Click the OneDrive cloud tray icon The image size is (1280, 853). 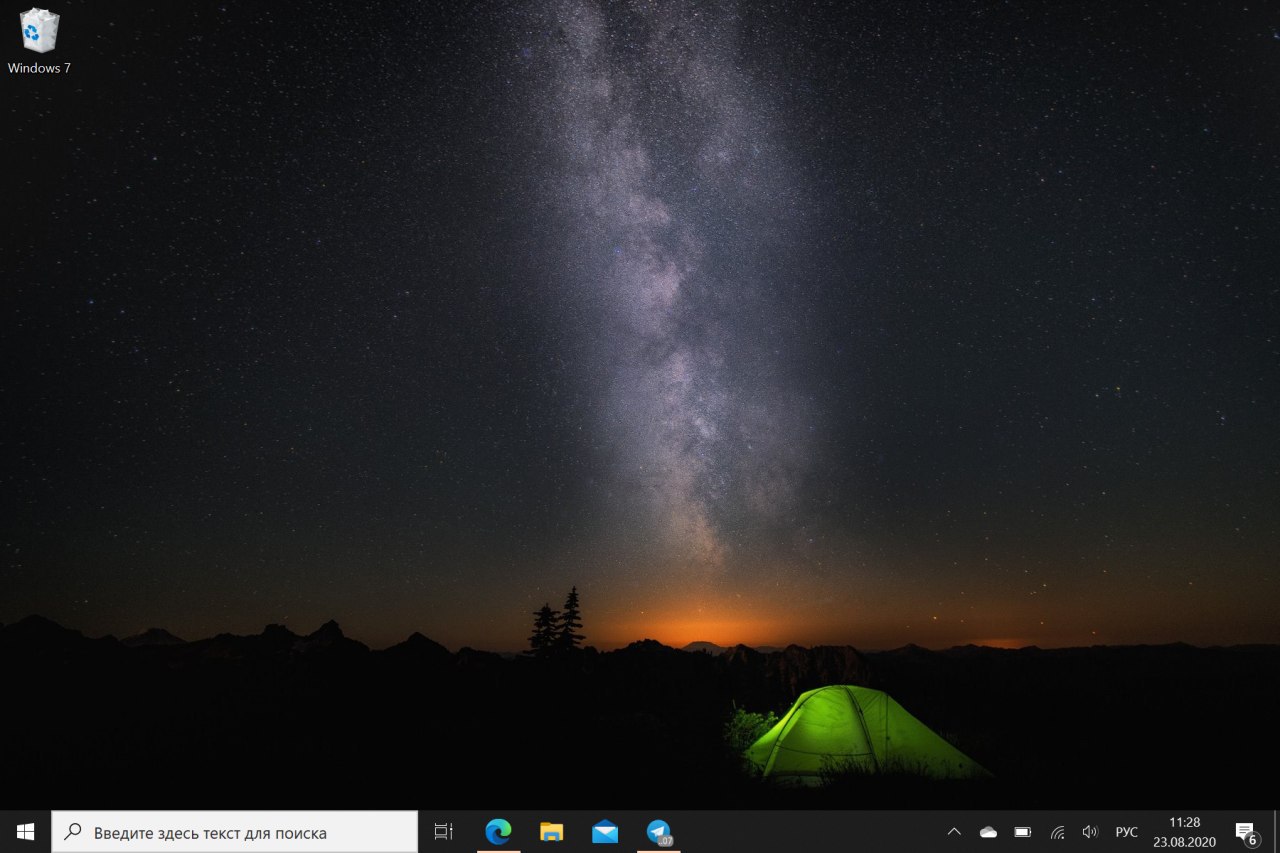988,831
